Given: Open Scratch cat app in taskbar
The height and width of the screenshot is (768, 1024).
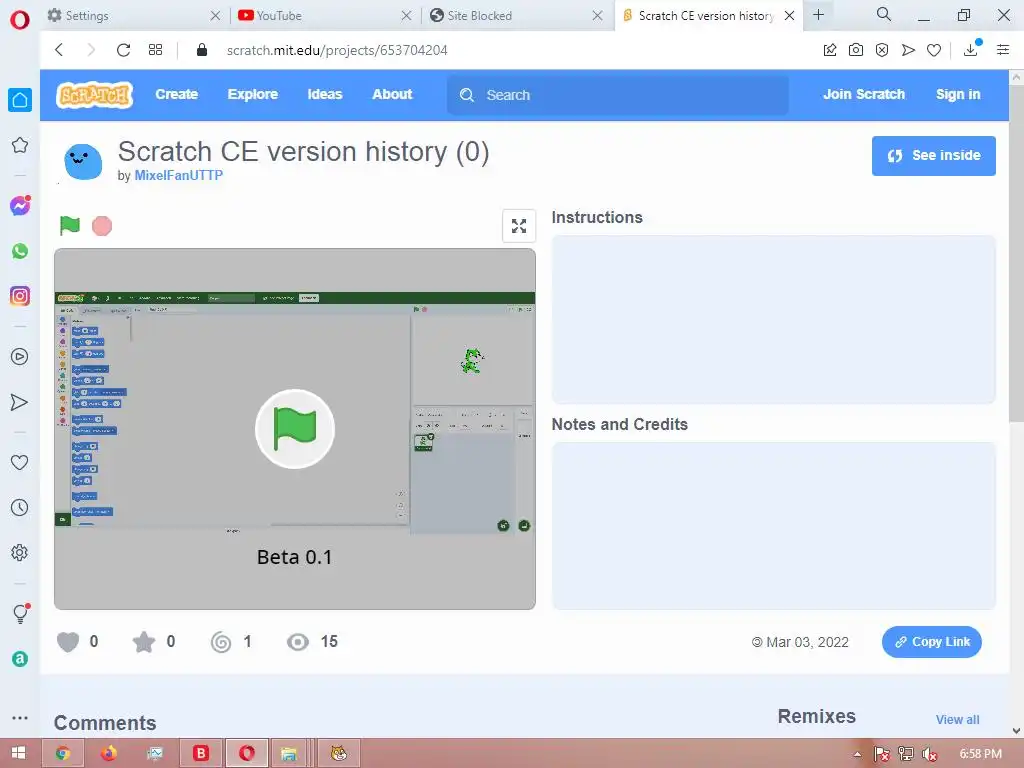Looking at the screenshot, I should pyautogui.click(x=338, y=754).
